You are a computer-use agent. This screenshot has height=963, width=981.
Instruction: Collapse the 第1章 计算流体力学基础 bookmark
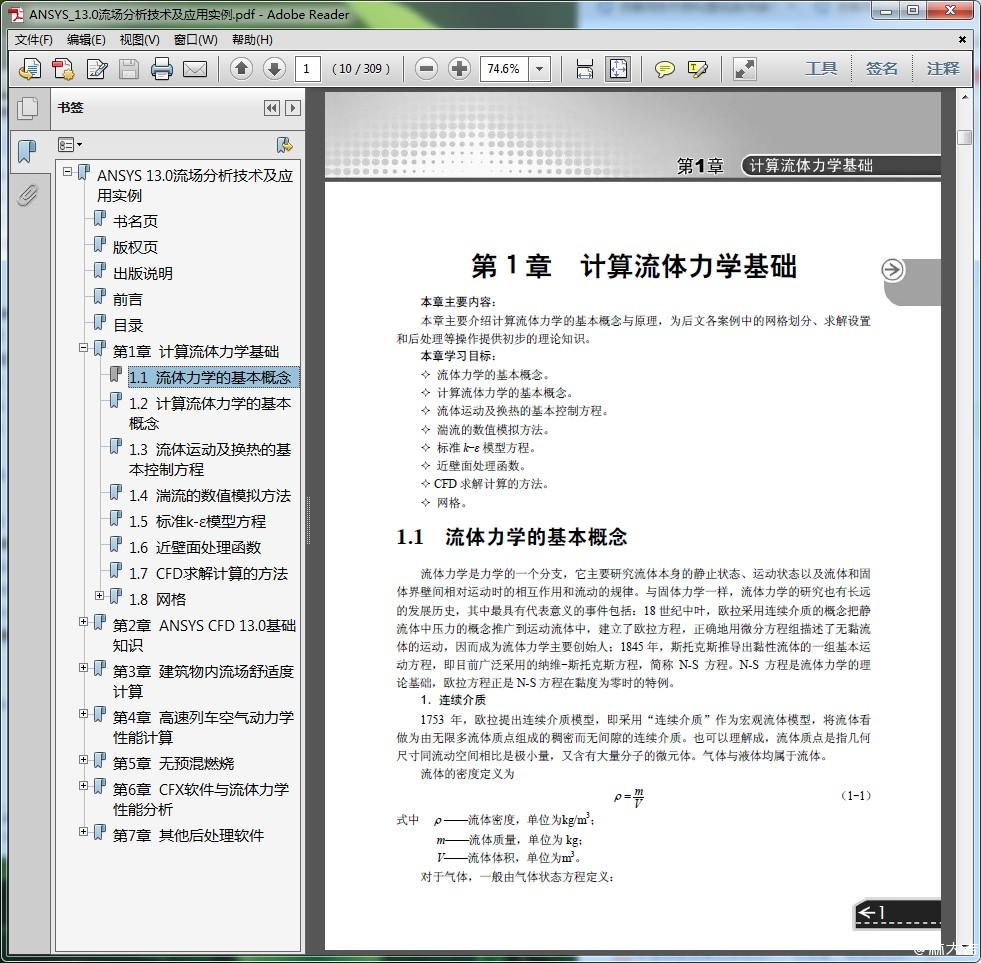tap(84, 348)
